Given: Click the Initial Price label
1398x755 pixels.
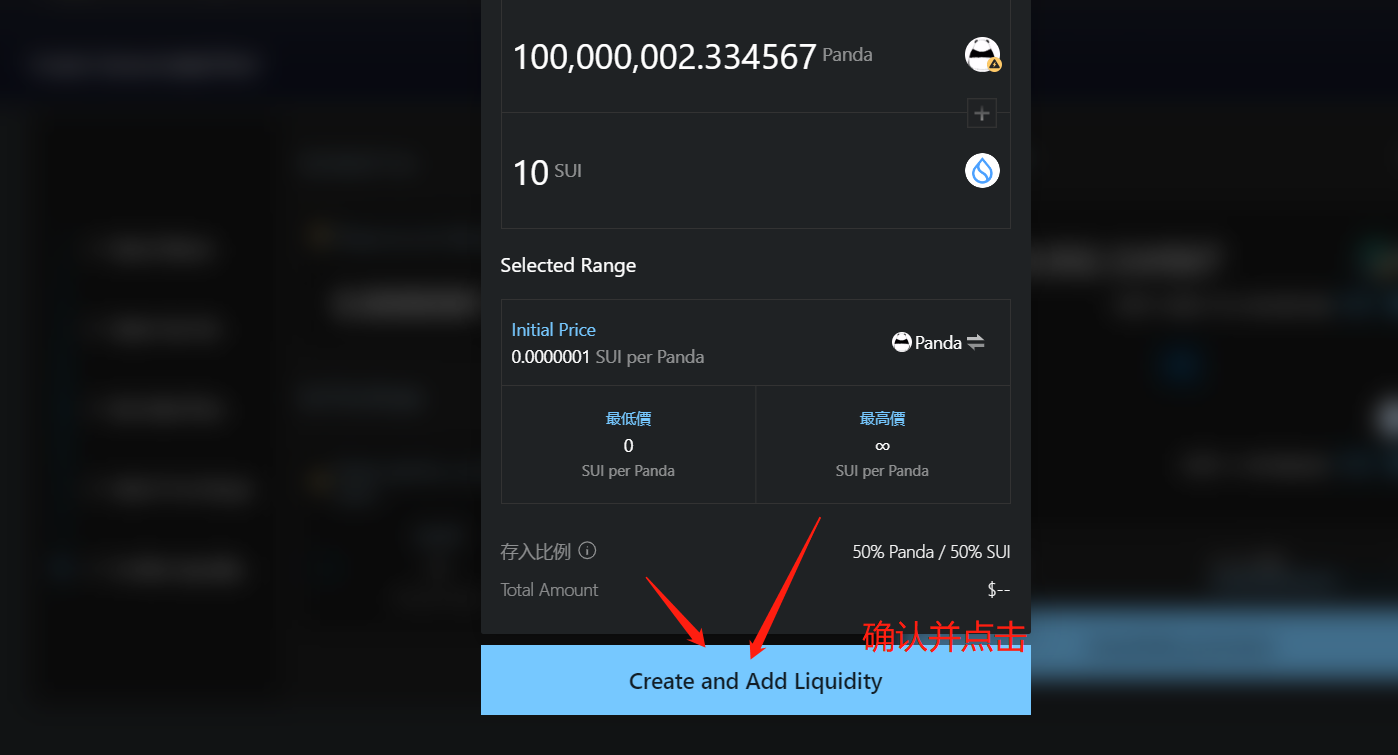Looking at the screenshot, I should click(553, 329).
